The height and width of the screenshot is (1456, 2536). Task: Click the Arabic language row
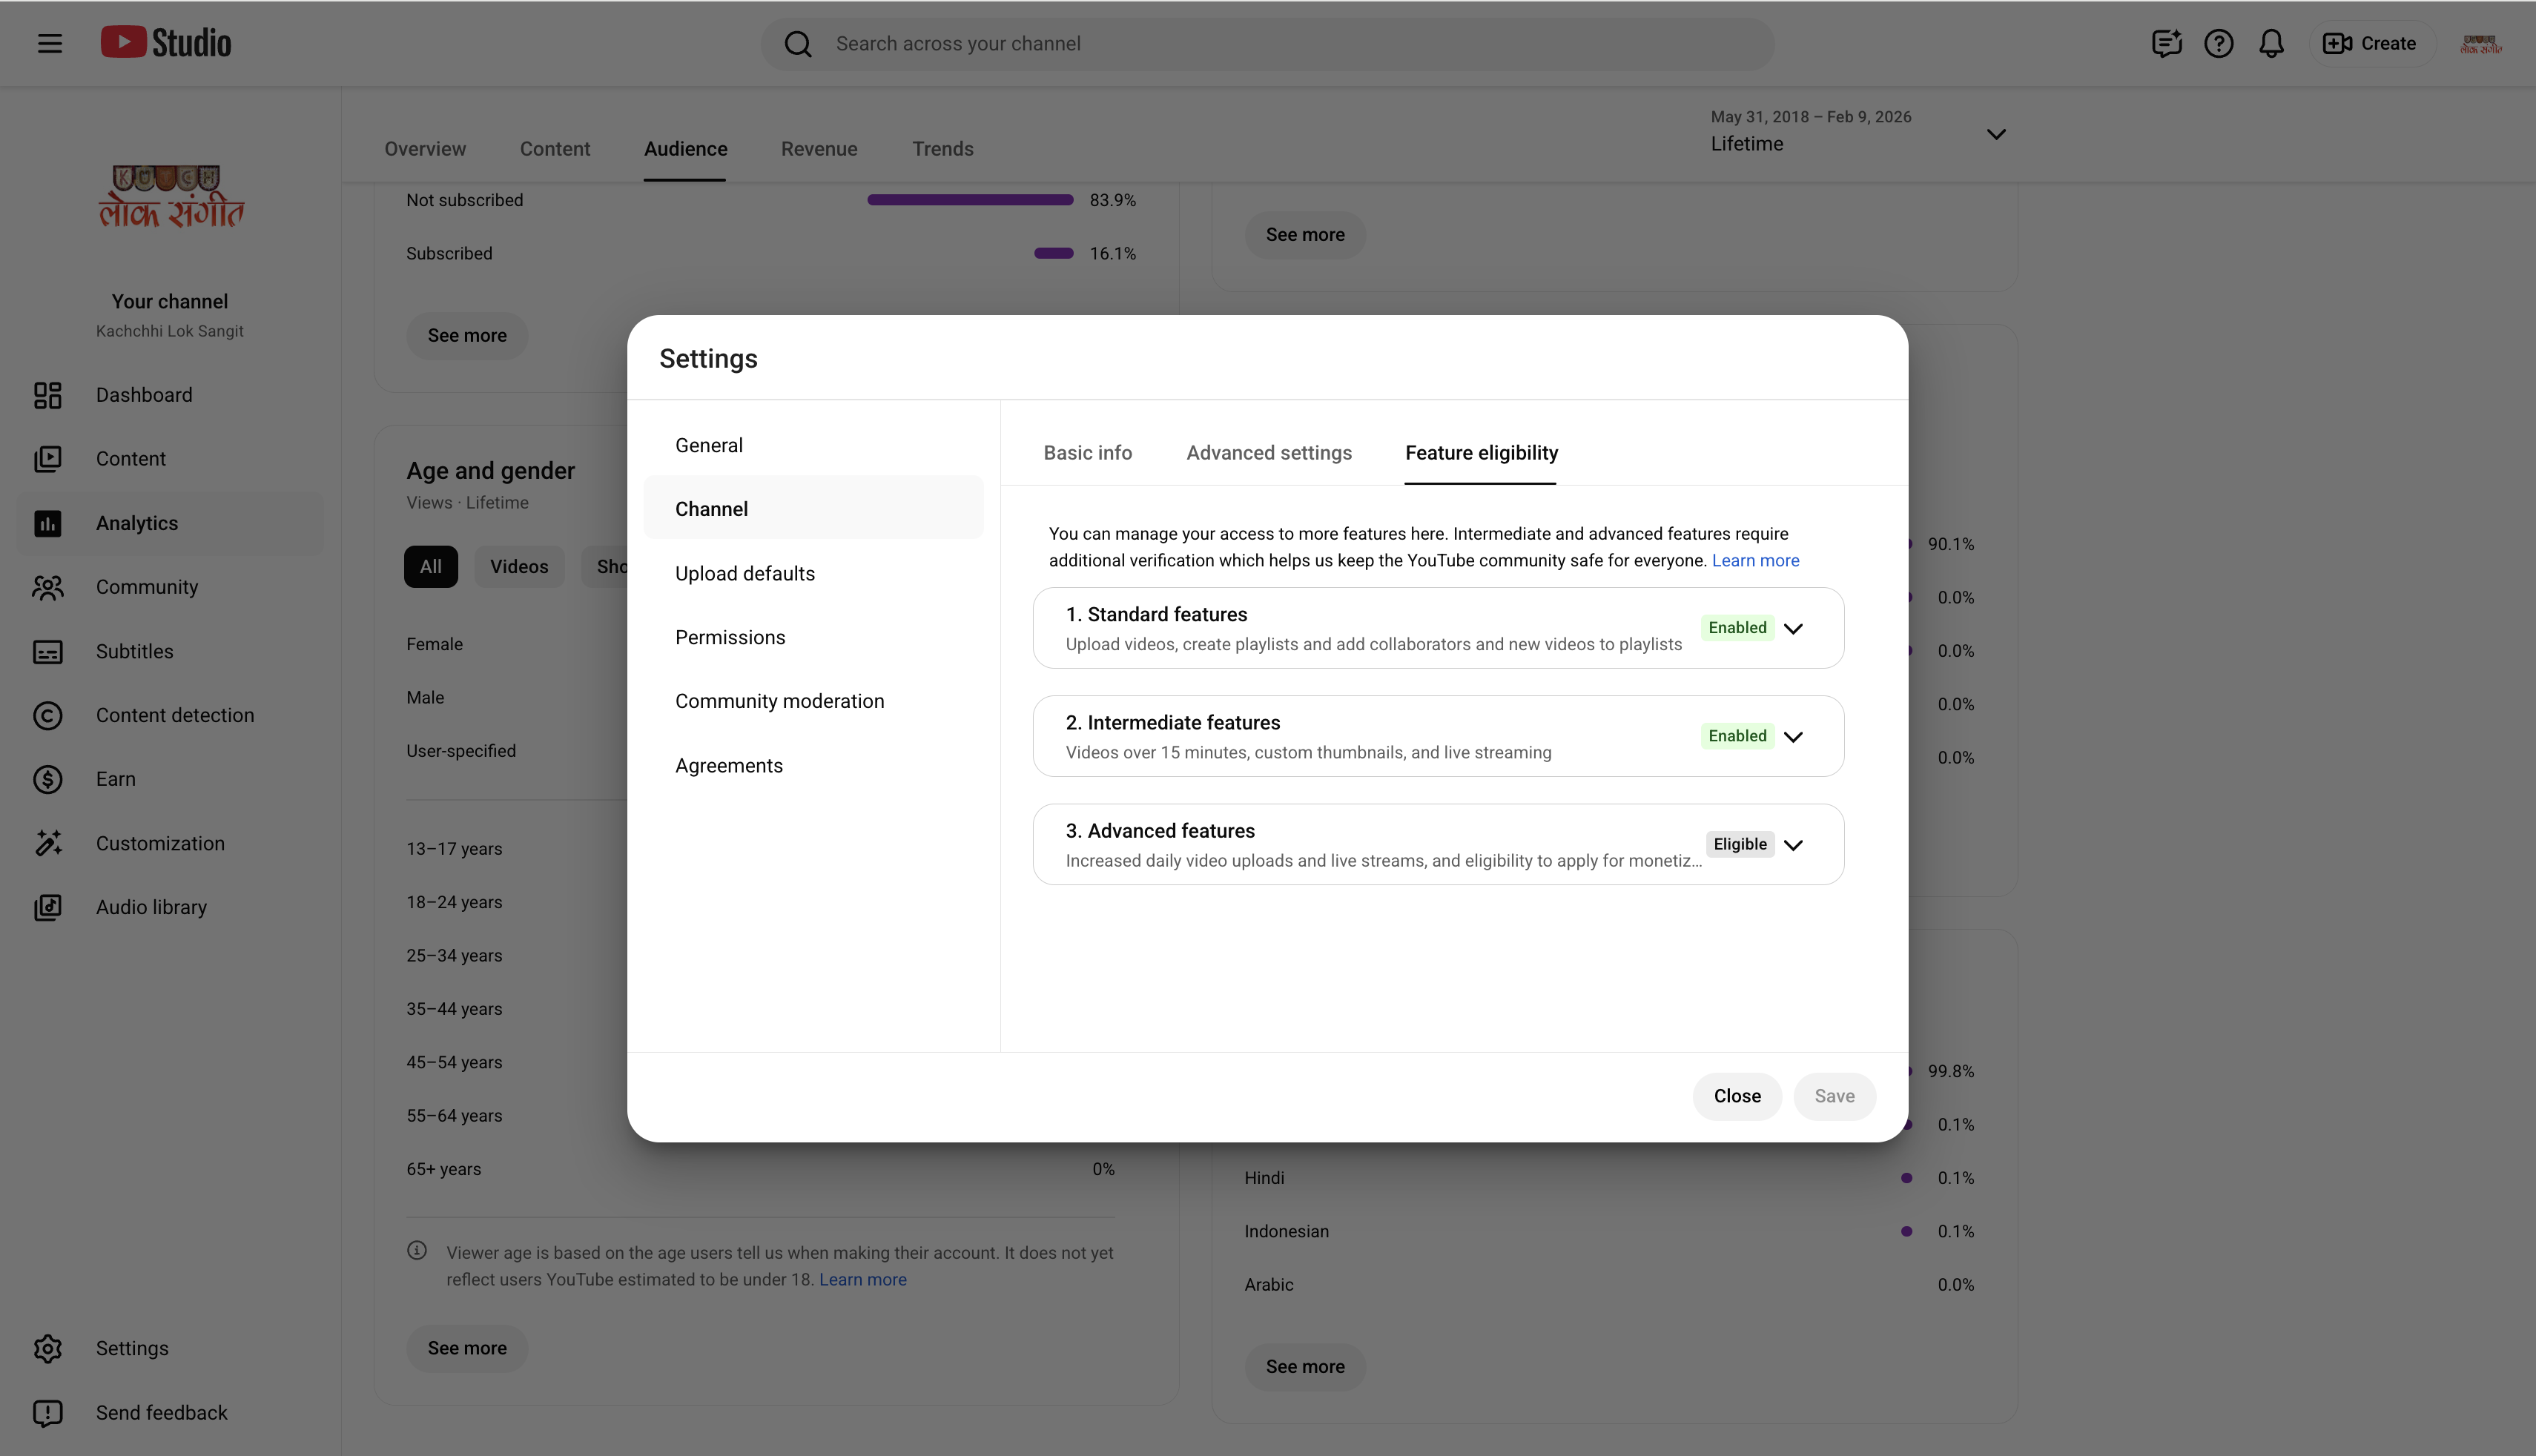click(x=1609, y=1285)
